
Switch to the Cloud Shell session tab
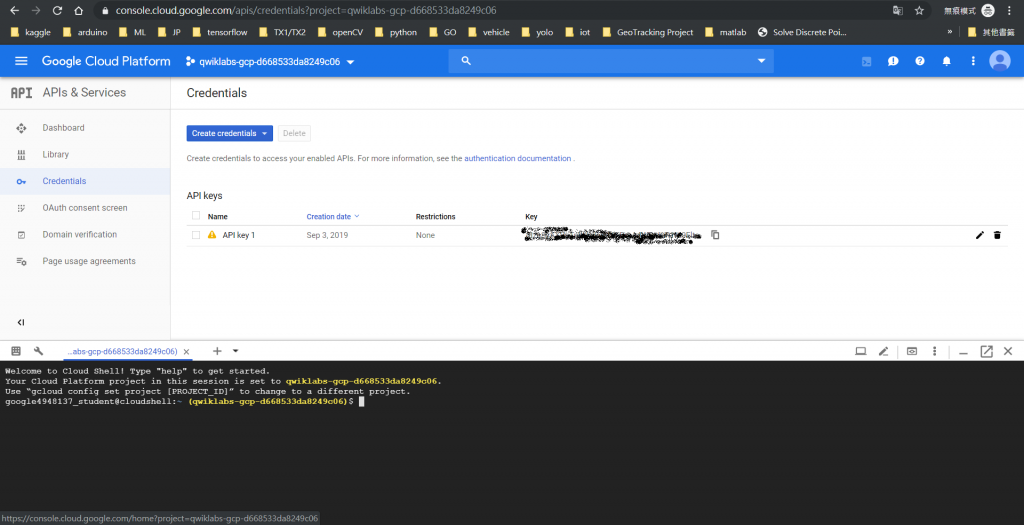click(x=122, y=351)
